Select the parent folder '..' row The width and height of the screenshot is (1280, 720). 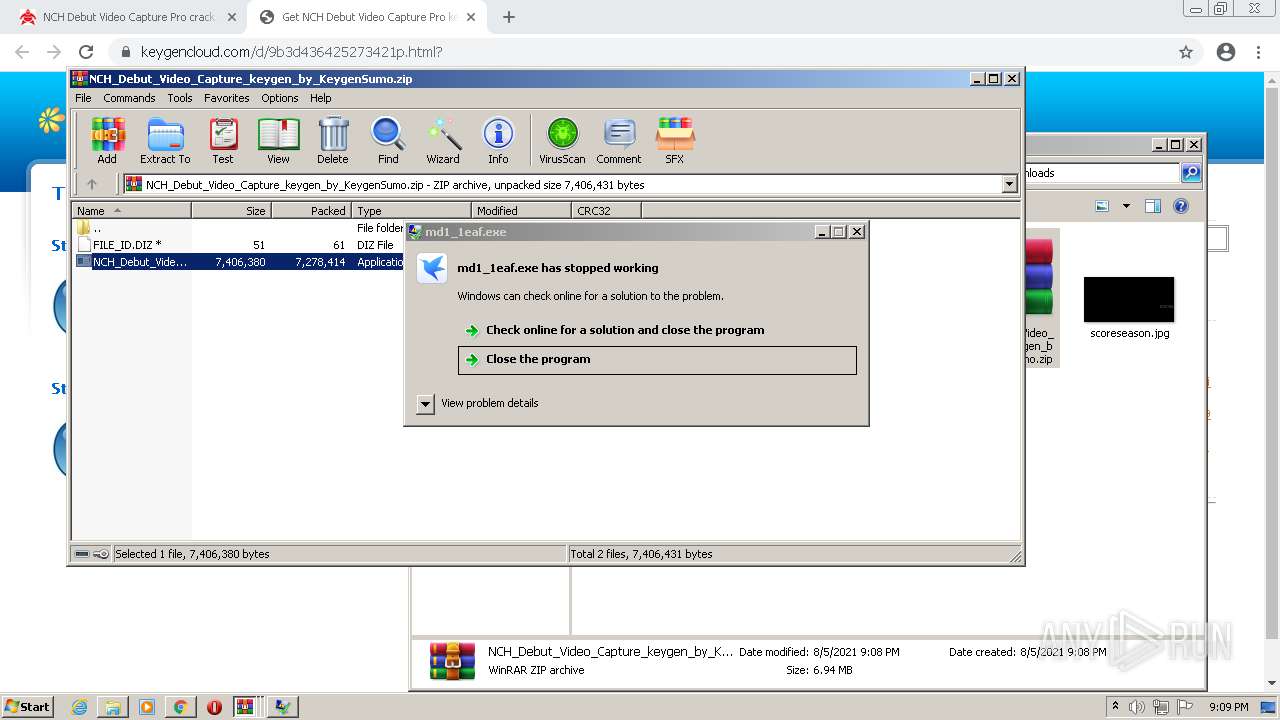click(x=239, y=228)
